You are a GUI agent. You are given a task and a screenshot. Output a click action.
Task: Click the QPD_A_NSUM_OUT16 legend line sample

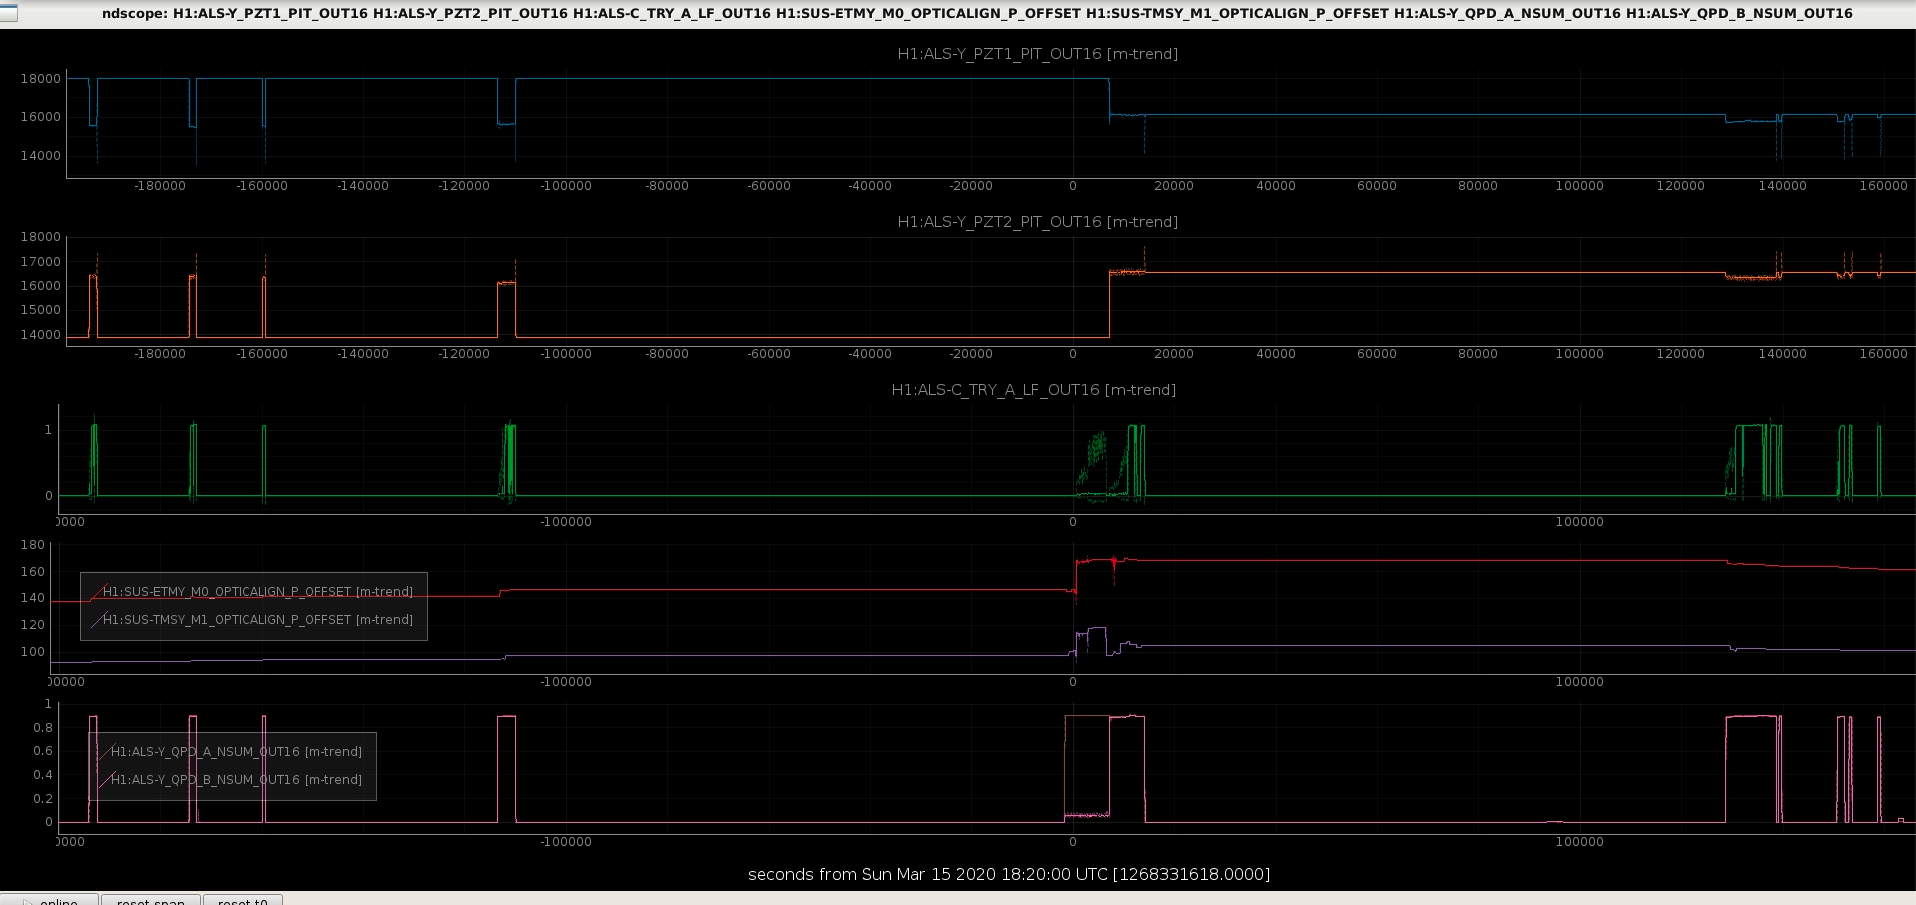[x=105, y=752]
